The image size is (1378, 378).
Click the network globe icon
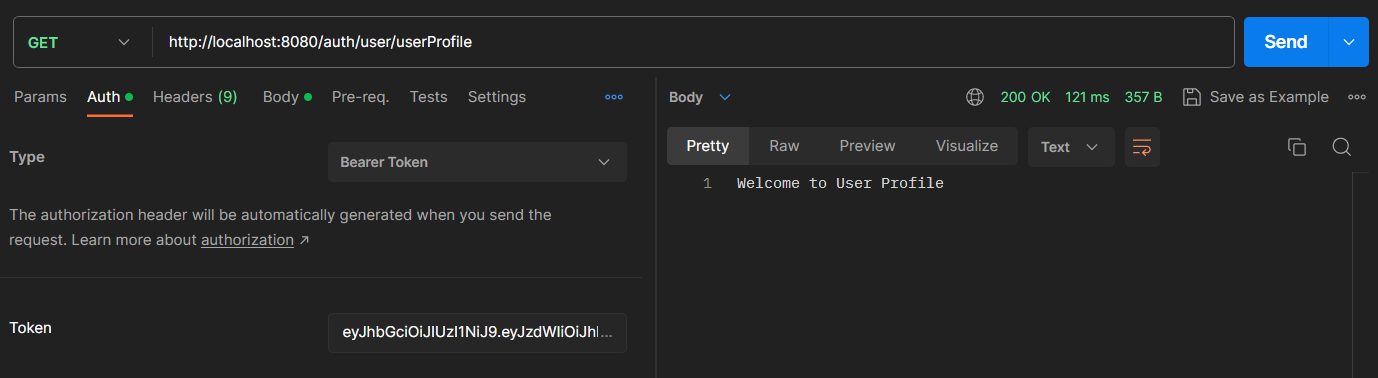[975, 97]
